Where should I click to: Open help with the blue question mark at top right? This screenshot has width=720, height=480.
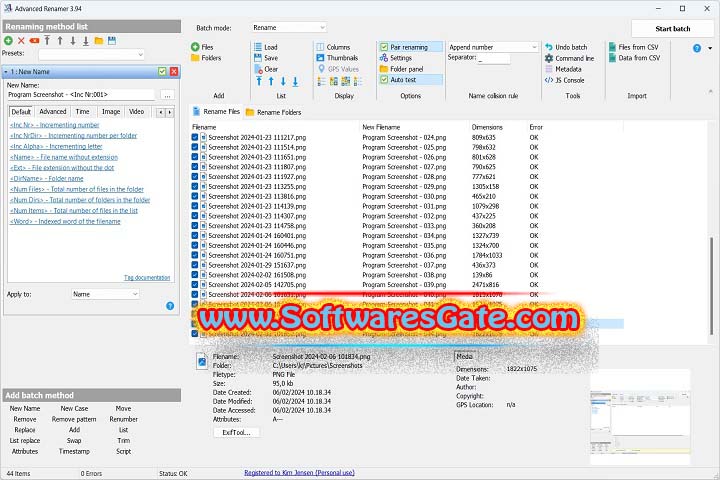pos(697,48)
